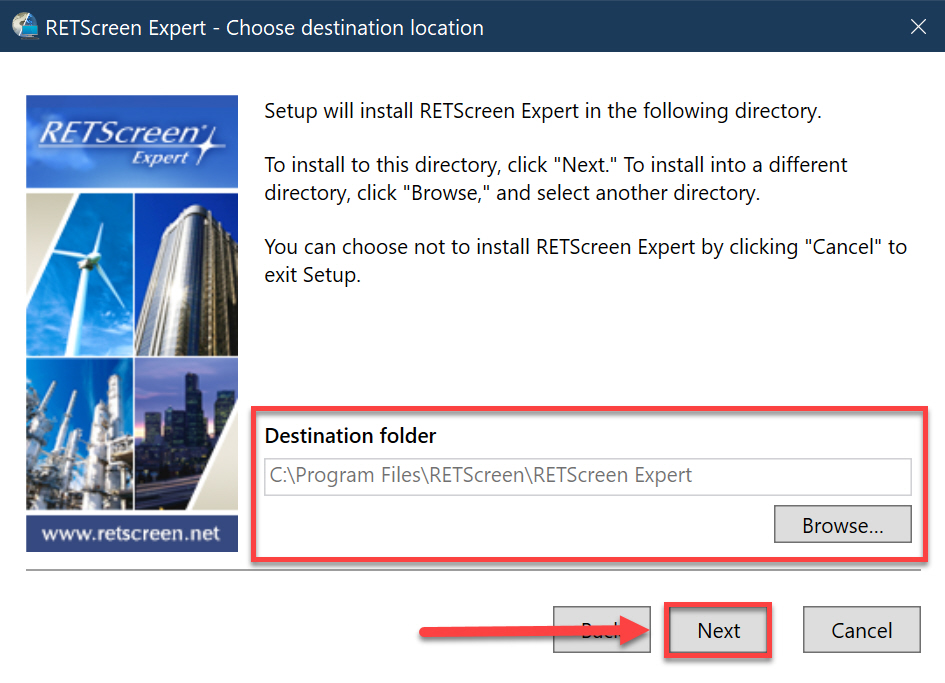Click the 'Destination folder' label
Screen dimensions: 945x683
(x=350, y=435)
